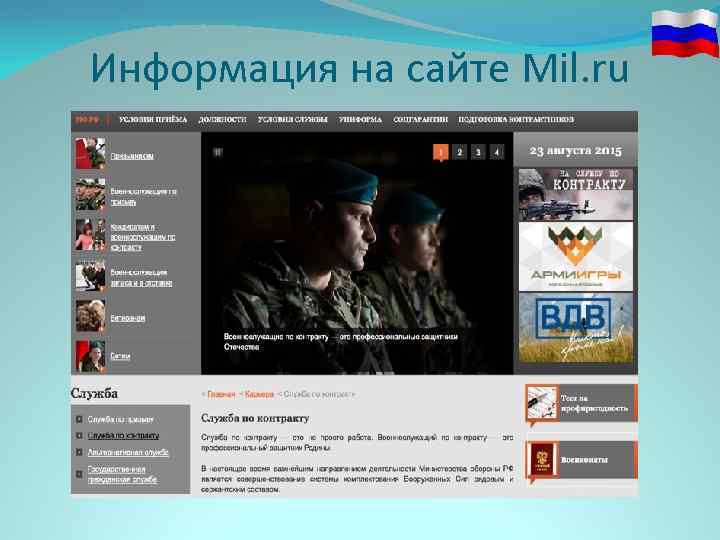Open Военнослужащим по призыву link
Viewport: 720px width, 540px height.
tap(143, 197)
